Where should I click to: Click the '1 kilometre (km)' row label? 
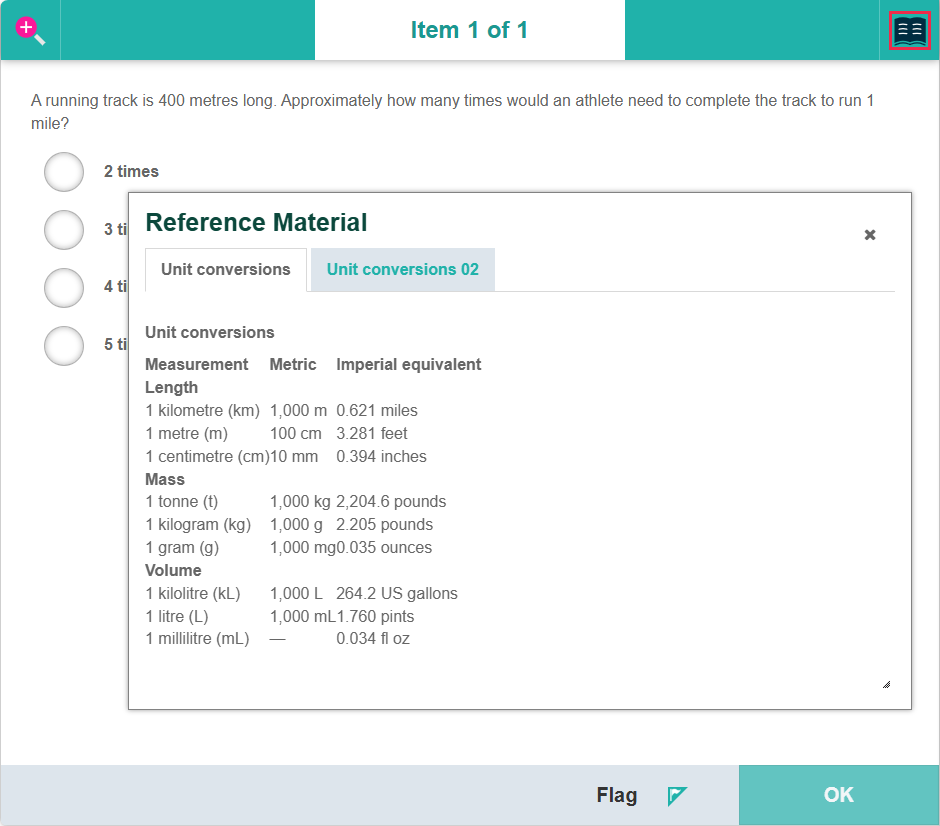(203, 411)
